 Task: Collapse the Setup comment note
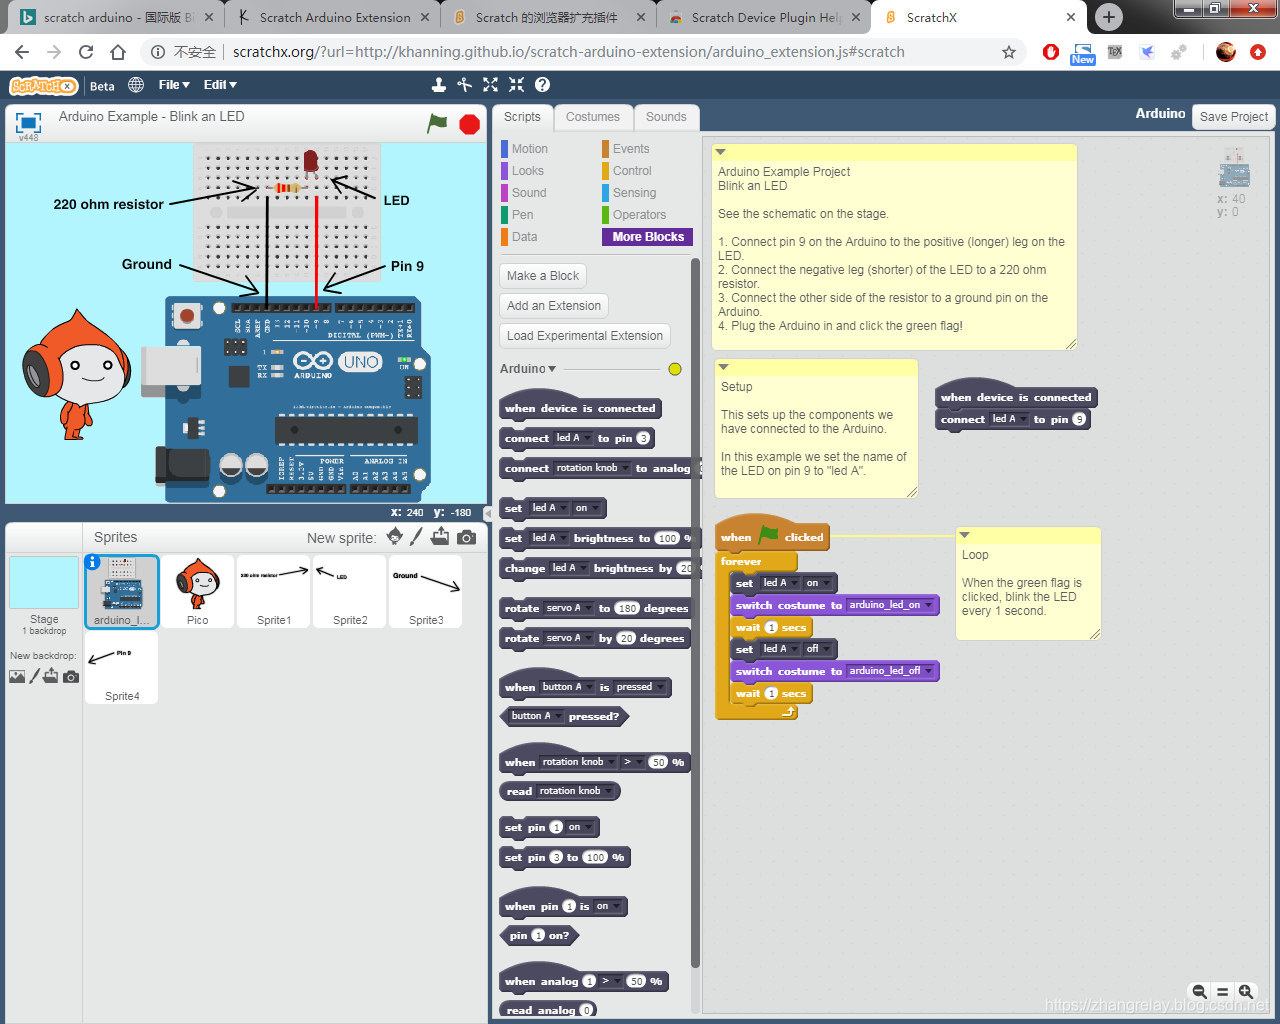point(723,367)
